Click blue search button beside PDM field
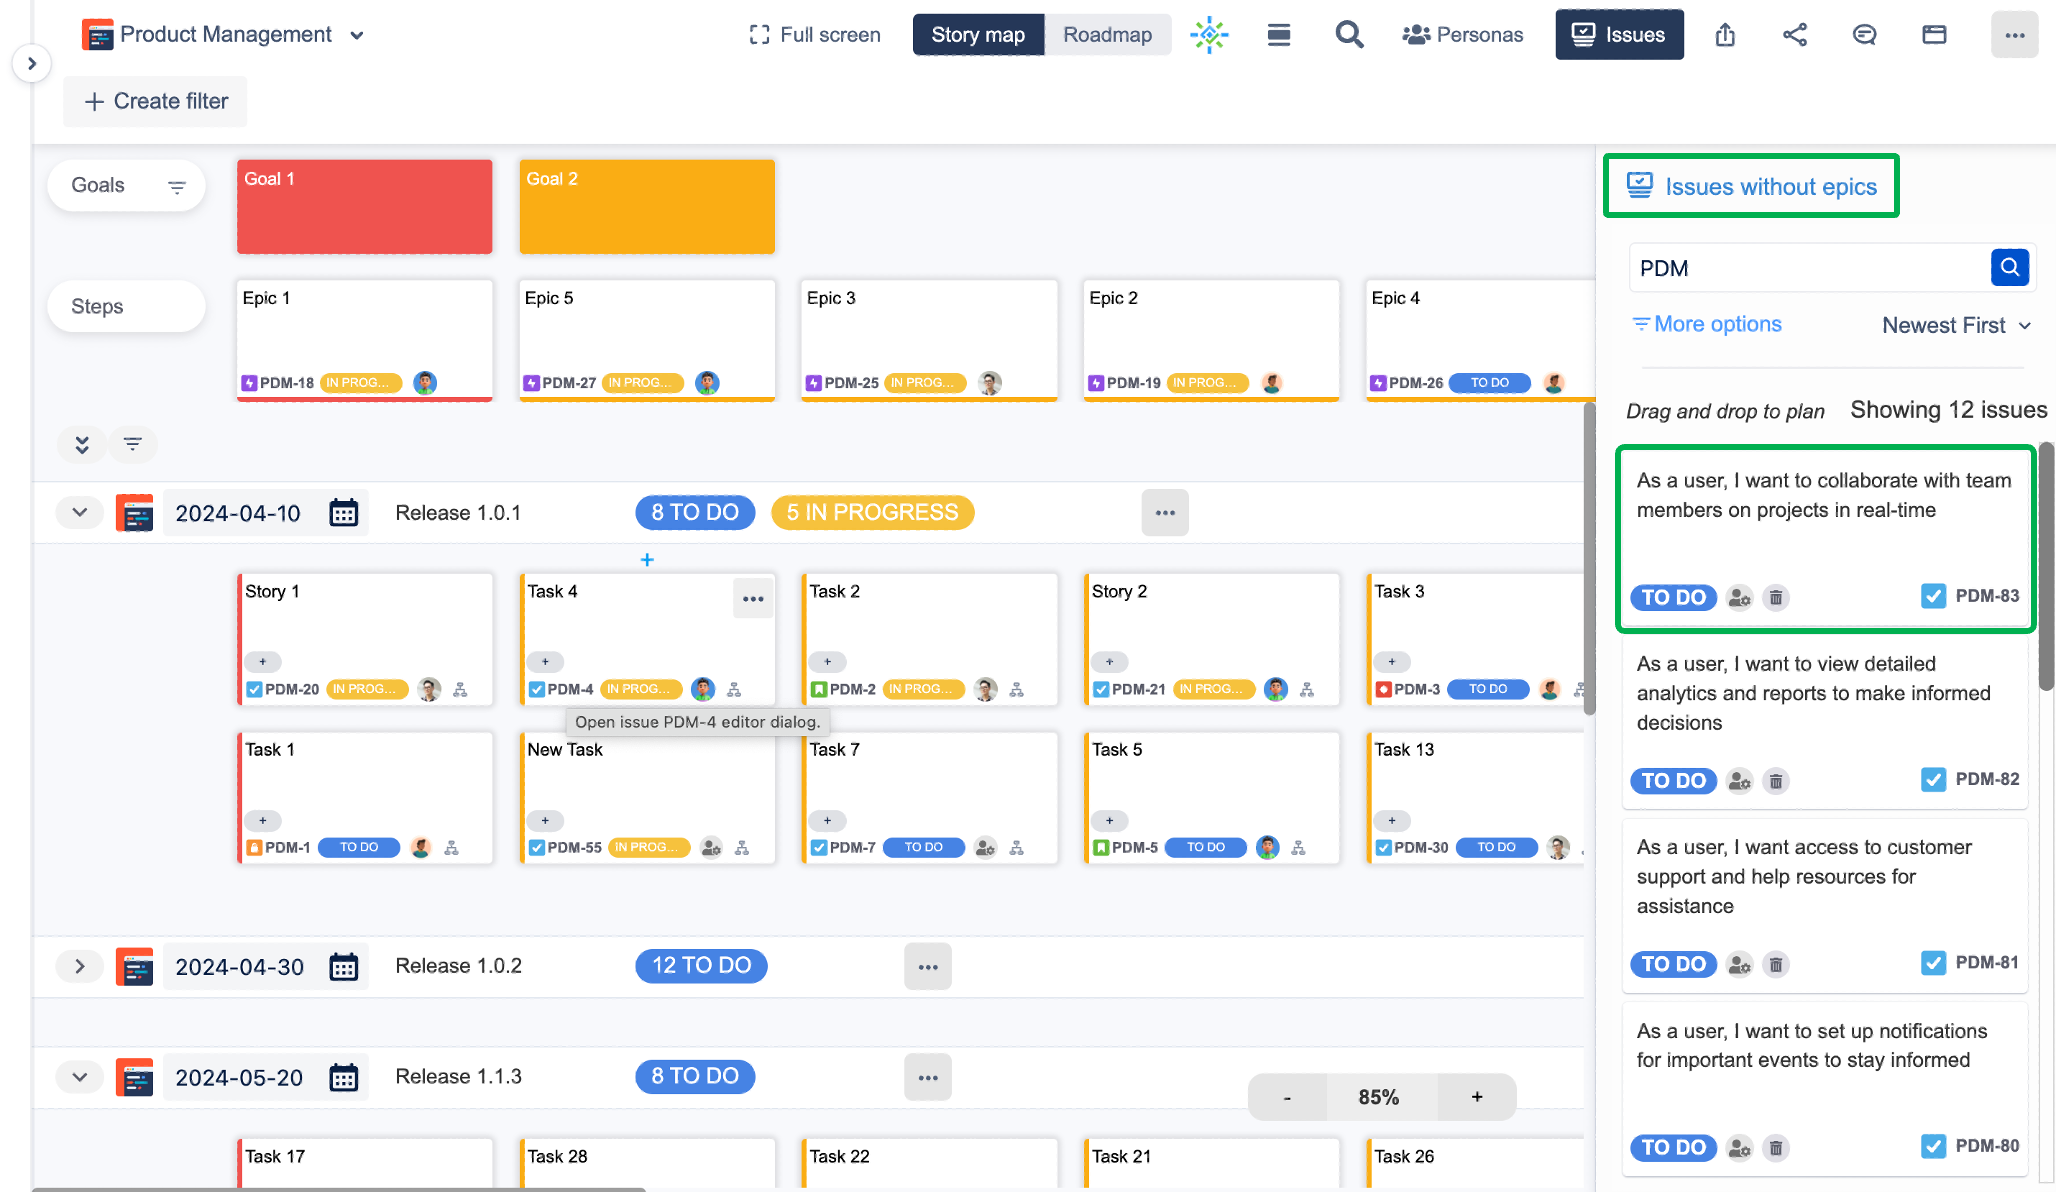The image size is (2056, 1192). [2009, 267]
